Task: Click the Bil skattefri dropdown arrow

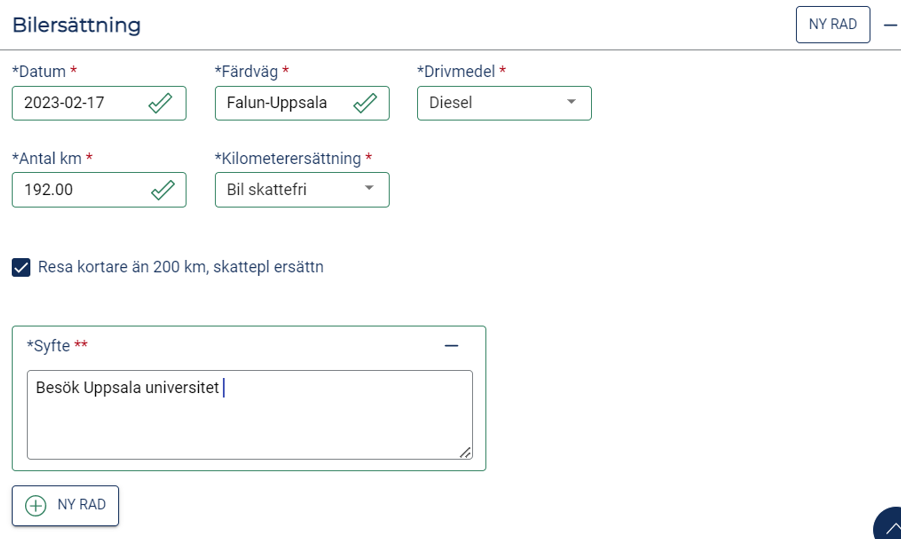Action: coord(369,188)
